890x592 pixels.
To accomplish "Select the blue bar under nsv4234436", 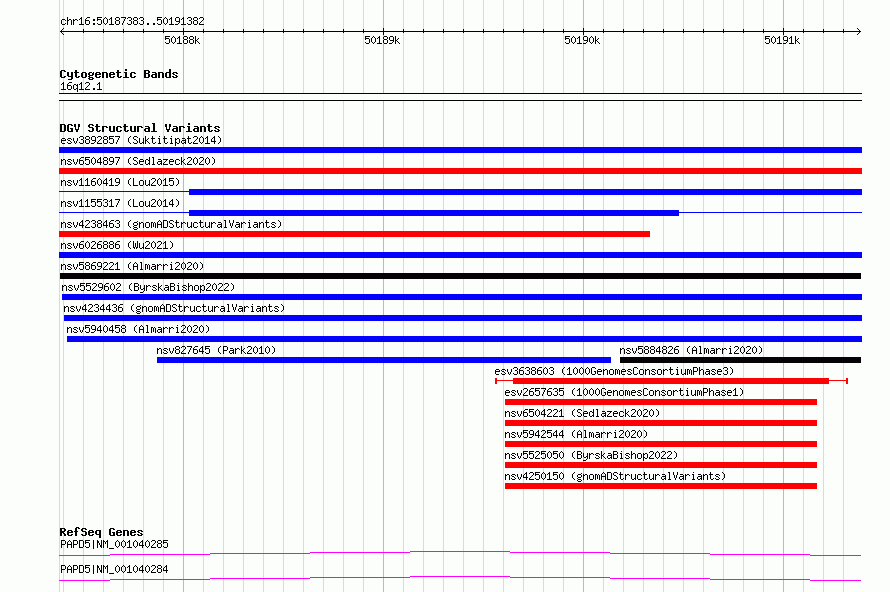I will 463,318.
